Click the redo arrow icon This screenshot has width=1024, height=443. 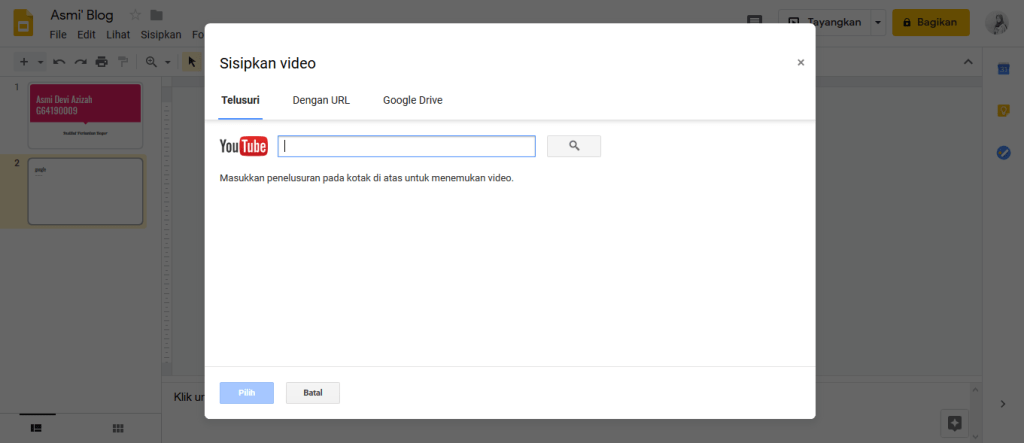click(x=80, y=62)
